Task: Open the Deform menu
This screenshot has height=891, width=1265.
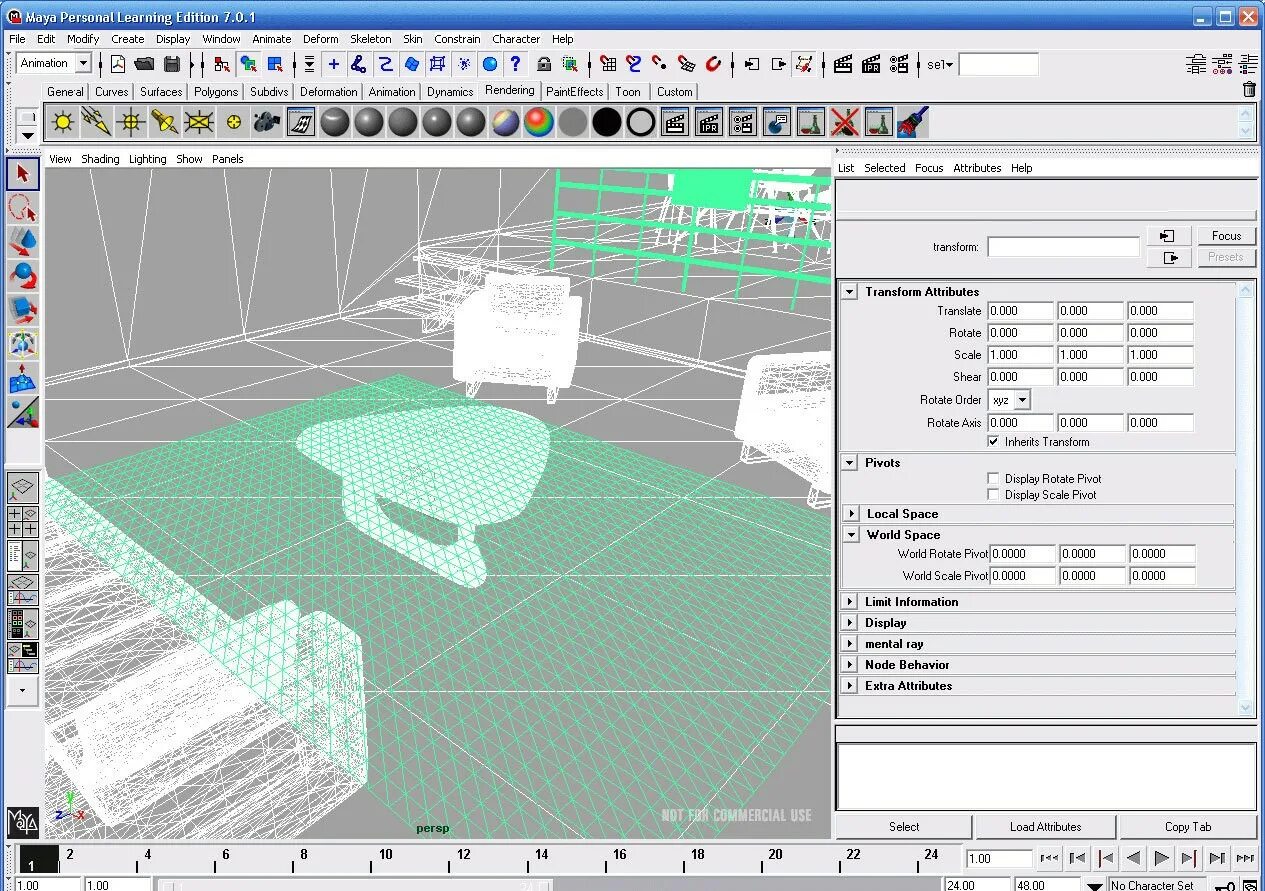Action: tap(321, 39)
